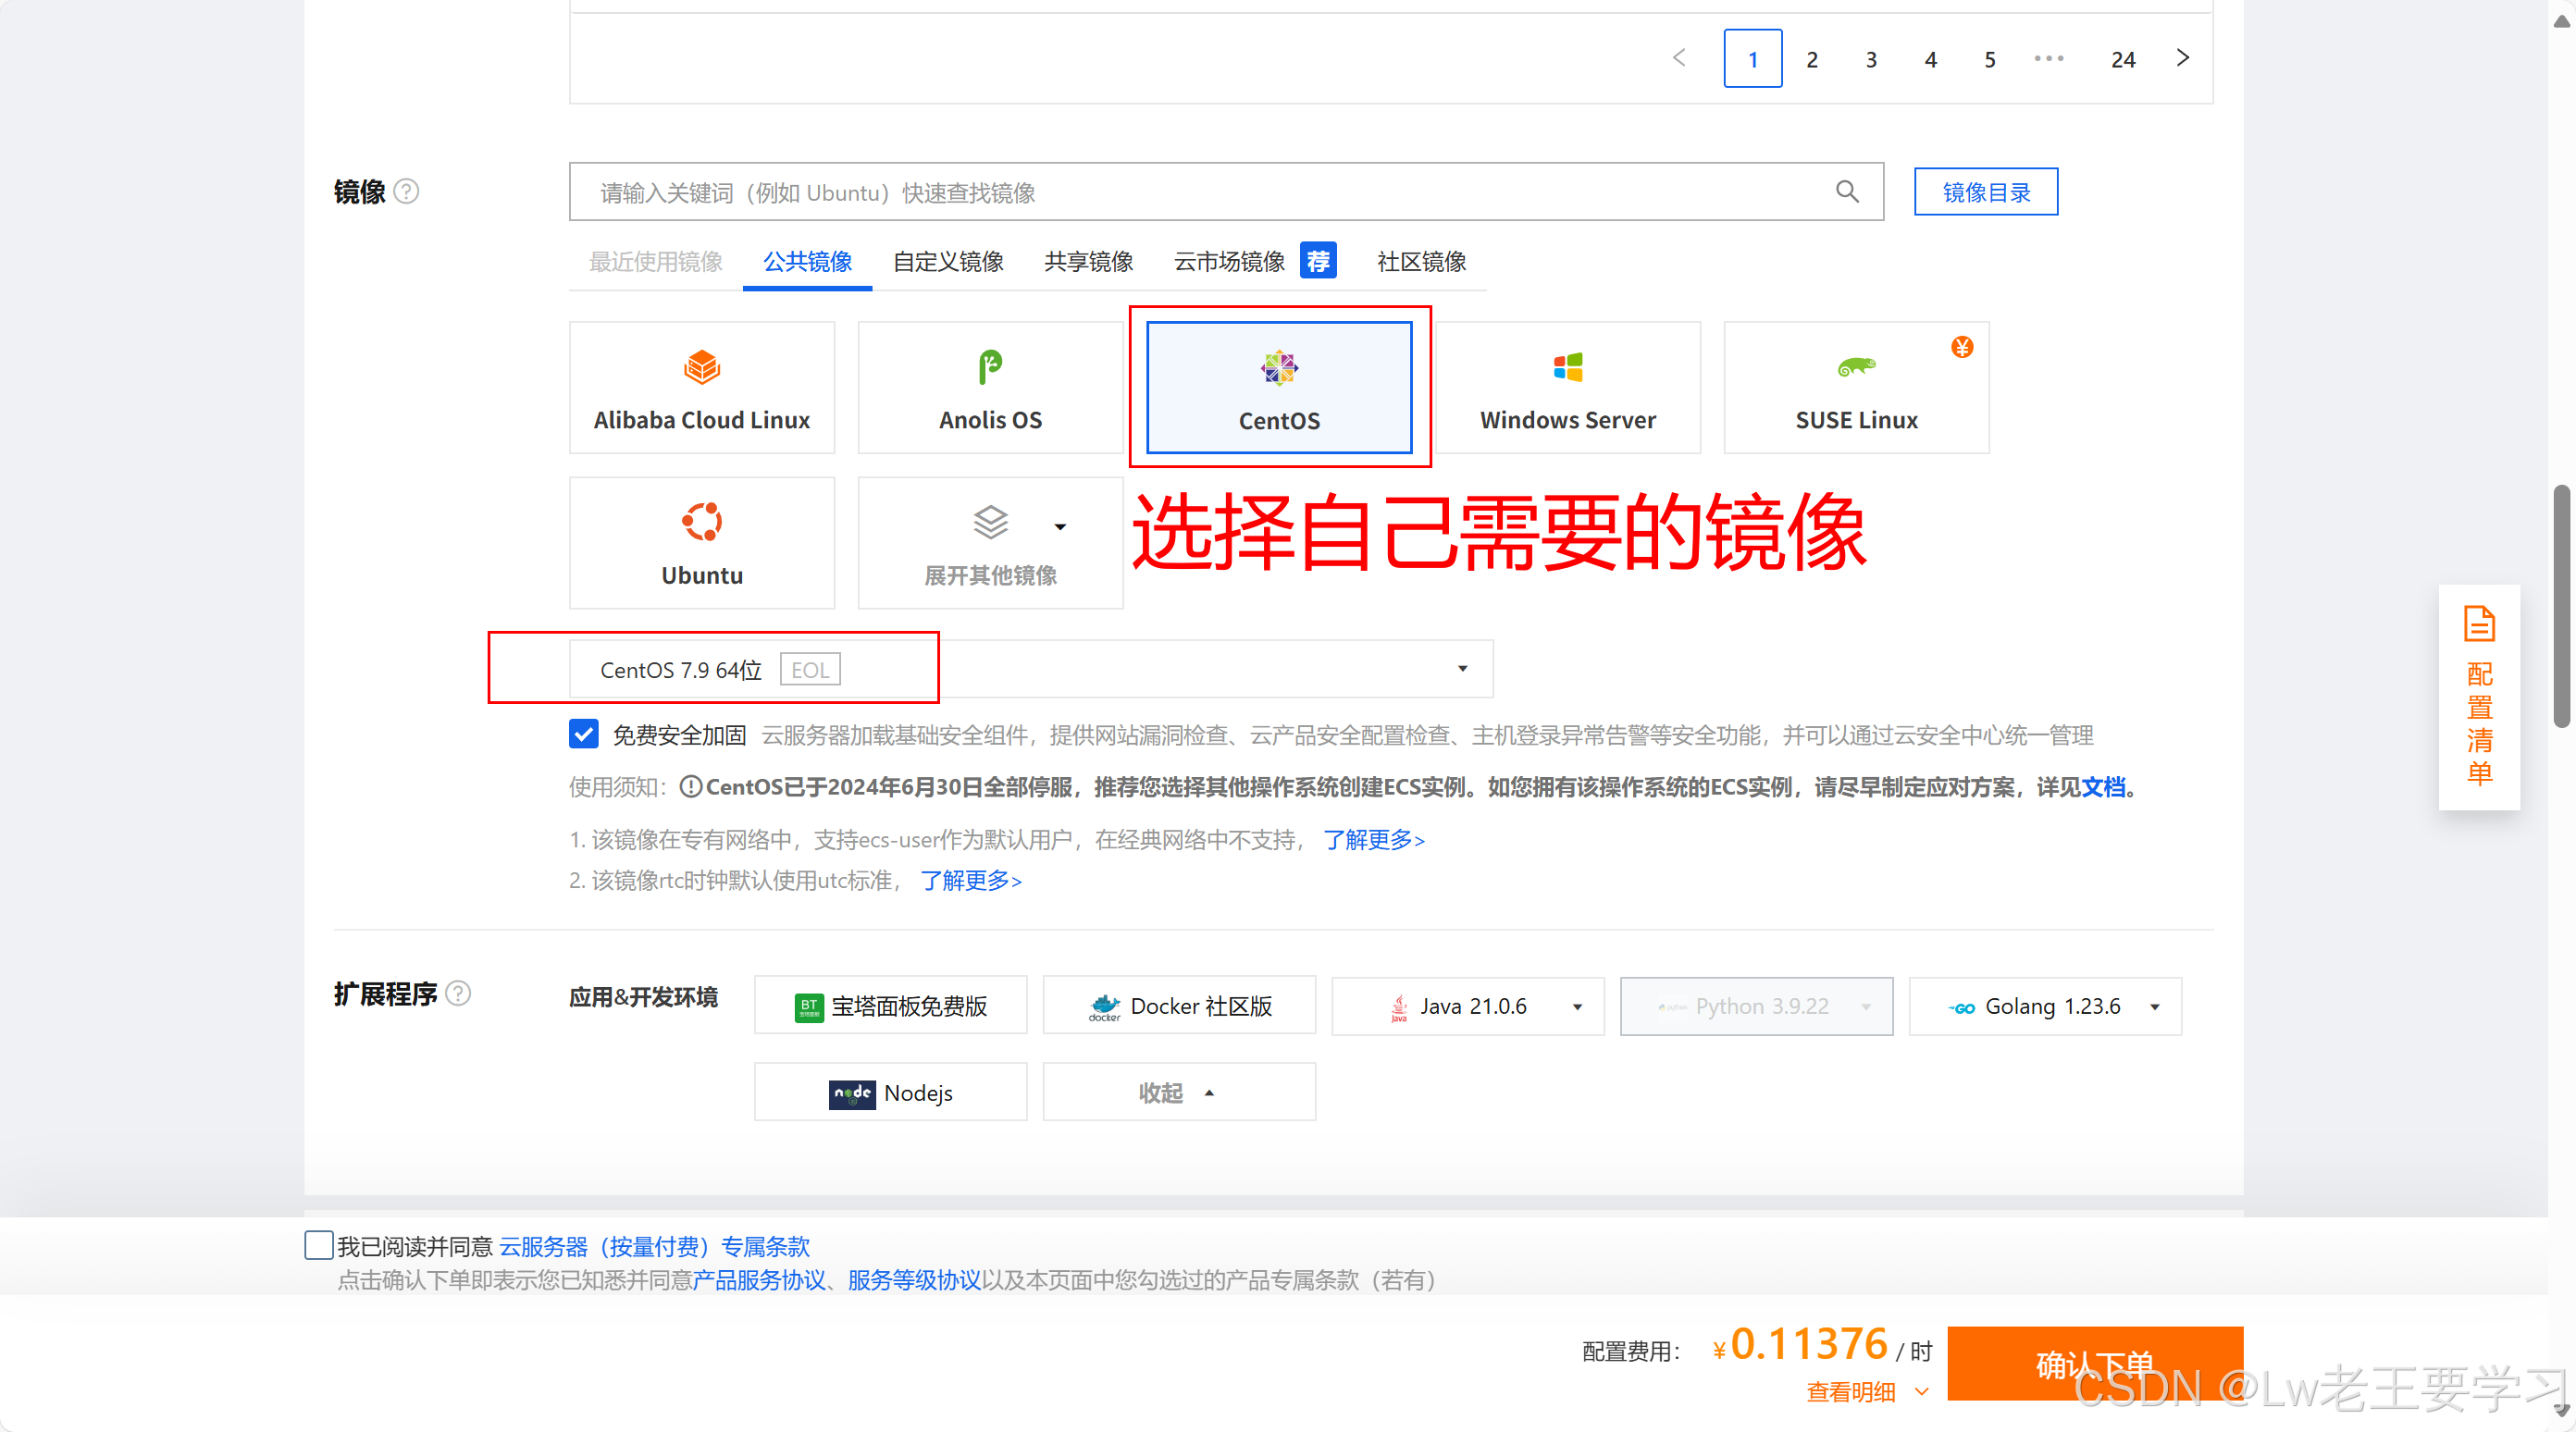The image size is (2576, 1432).
Task: Open the Java 21.0.6 version dropdown
Action: pos(1467,1006)
